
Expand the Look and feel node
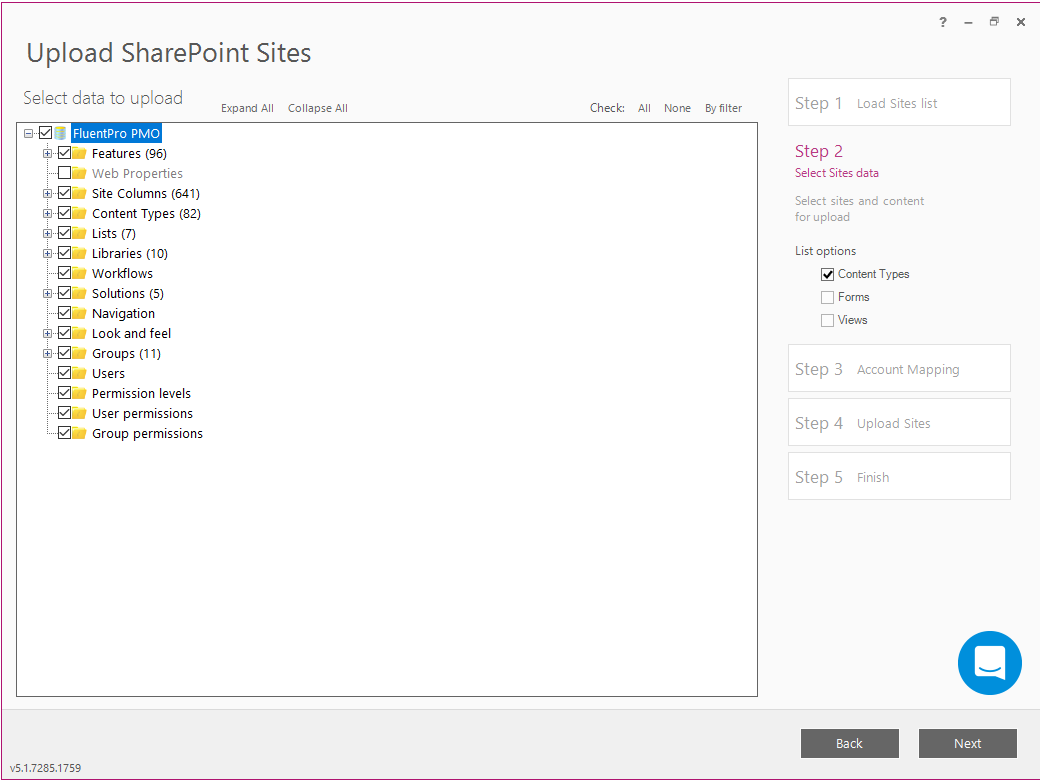(x=48, y=333)
